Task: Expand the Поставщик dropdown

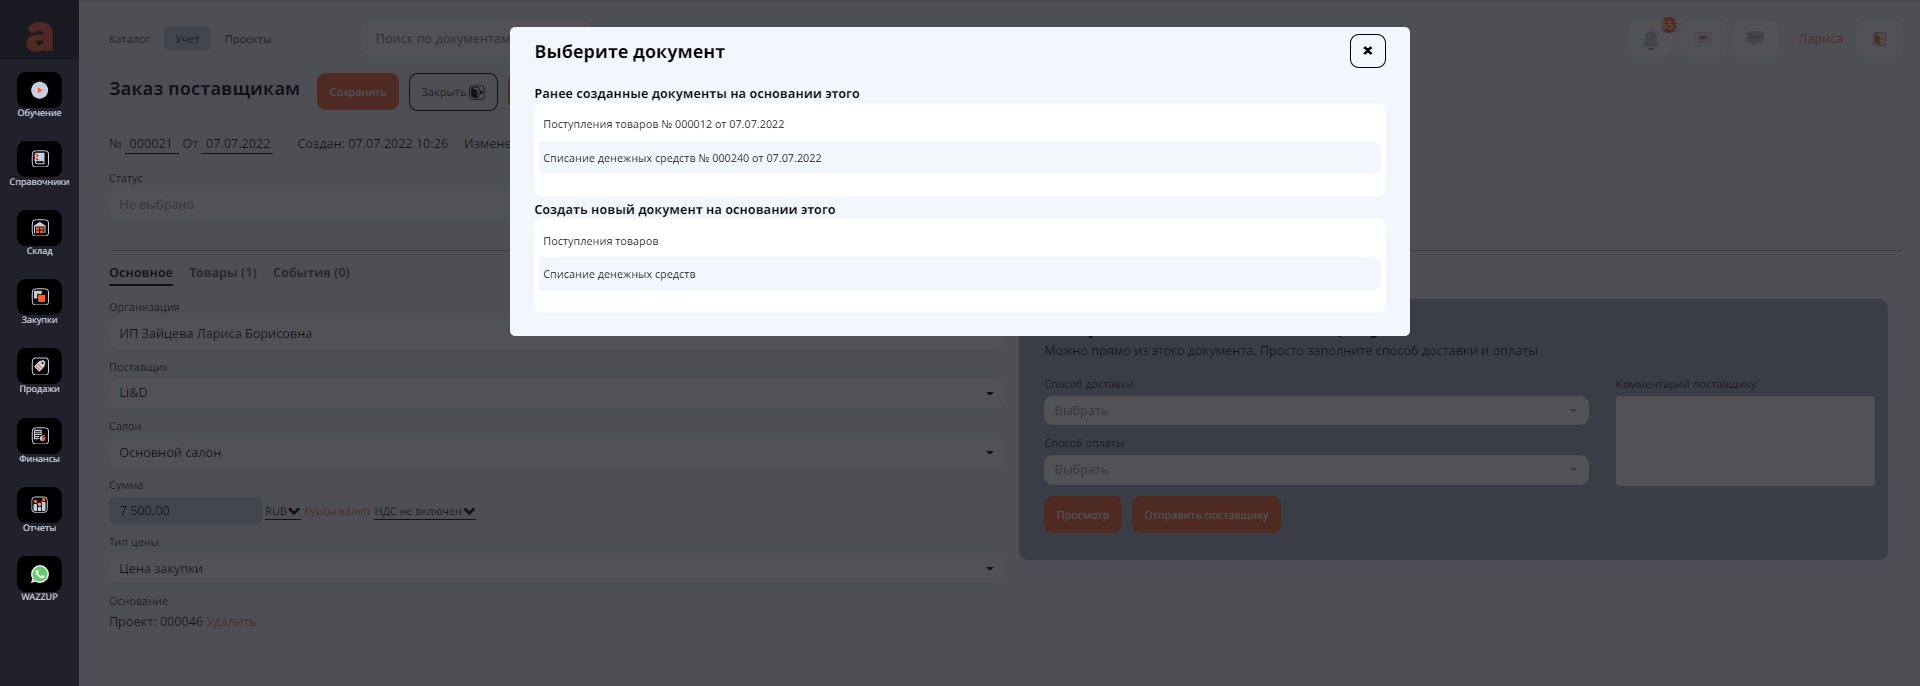Action: pos(555,393)
